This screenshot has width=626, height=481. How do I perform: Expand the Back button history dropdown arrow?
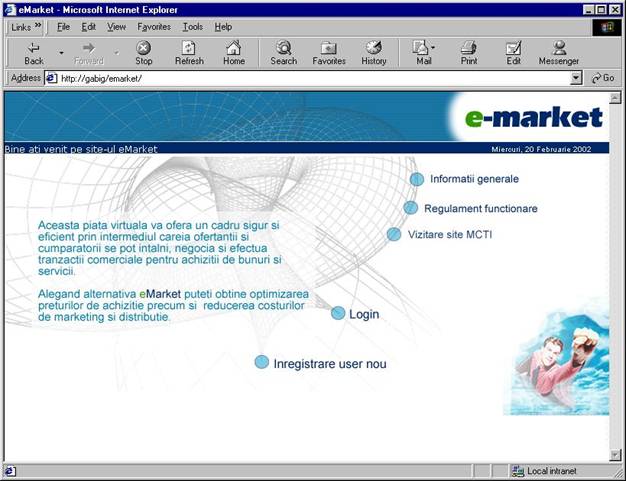[61, 52]
